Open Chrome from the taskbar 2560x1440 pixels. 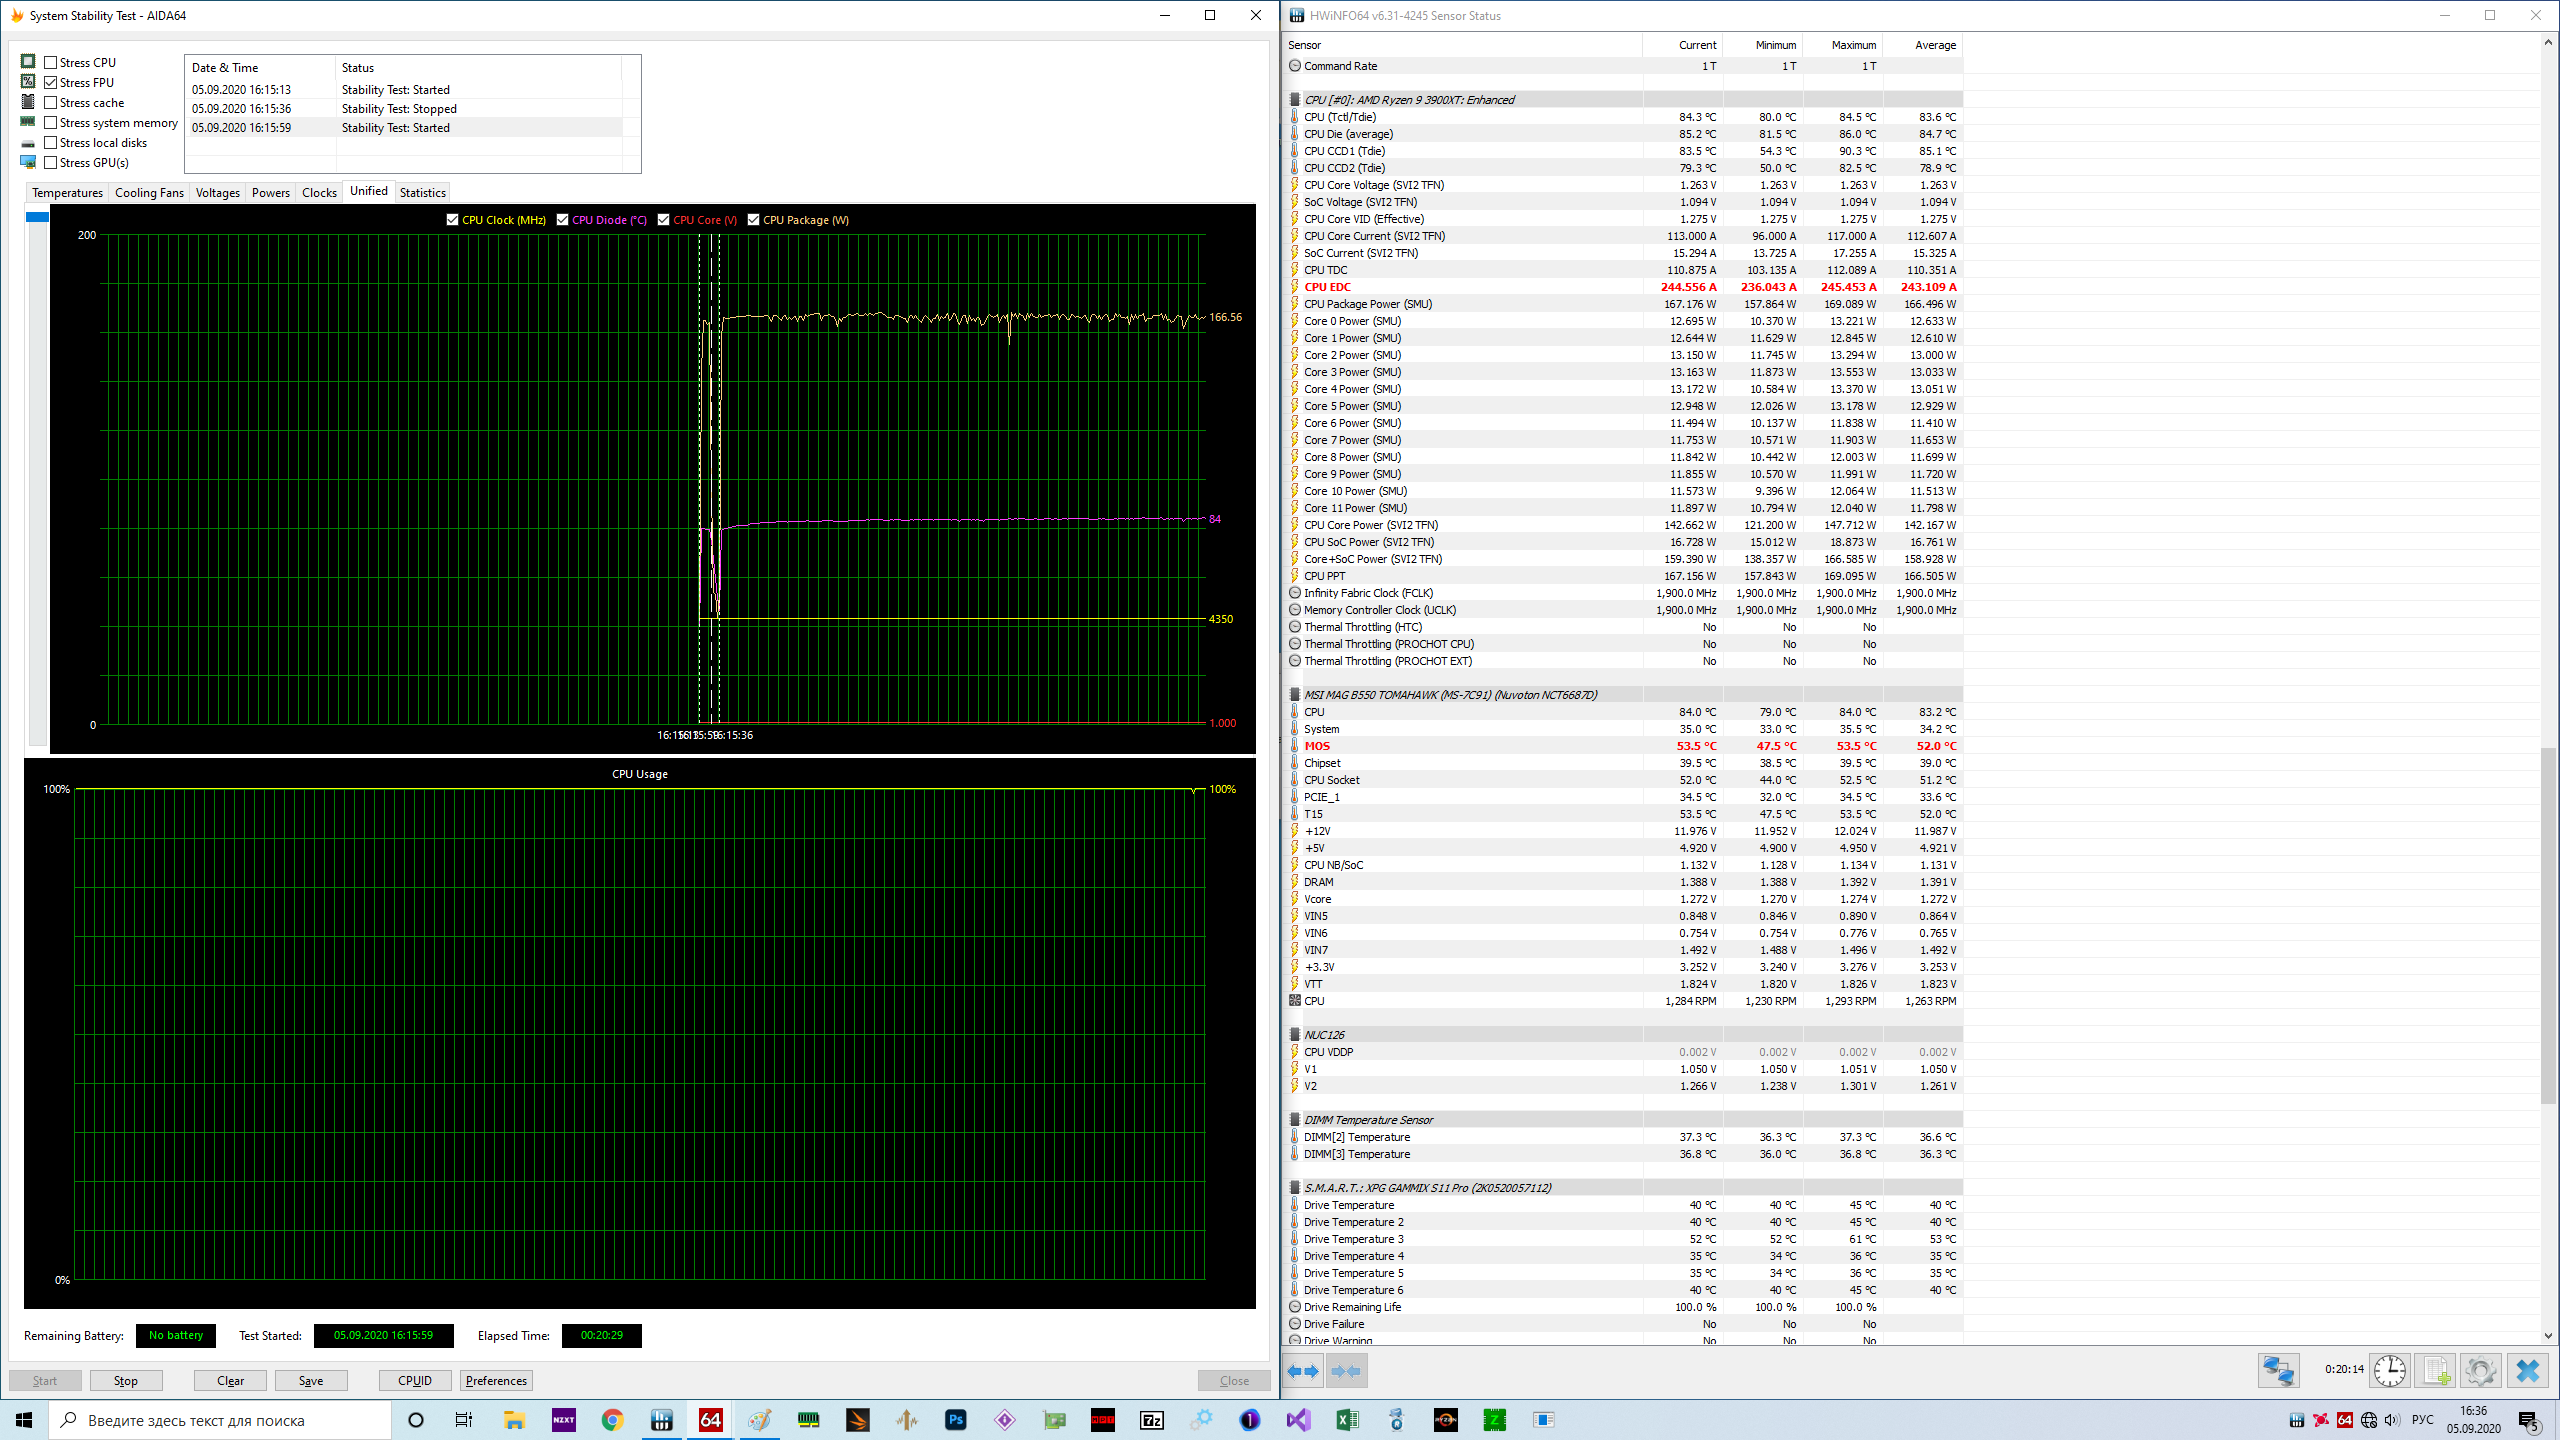coord(612,1420)
